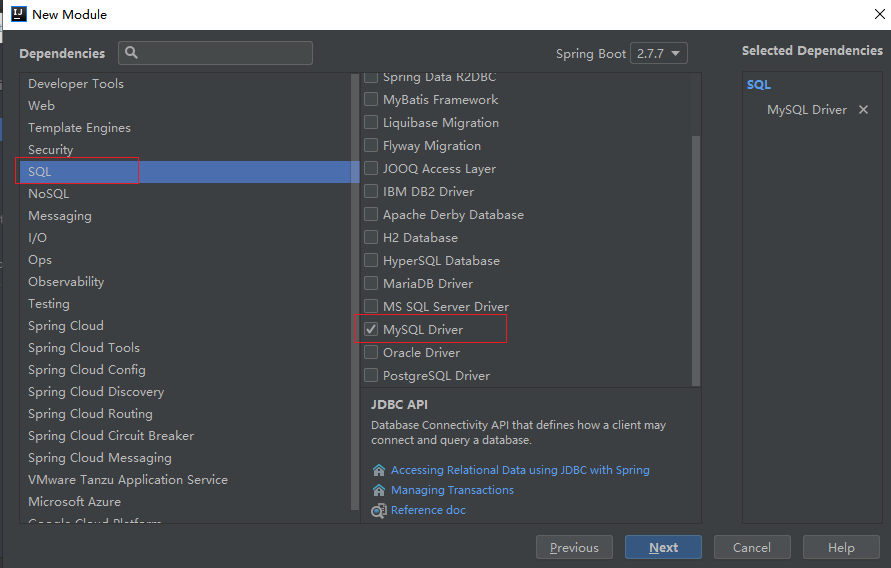Select the Web category in list
The width and height of the screenshot is (891, 568).
tap(41, 106)
